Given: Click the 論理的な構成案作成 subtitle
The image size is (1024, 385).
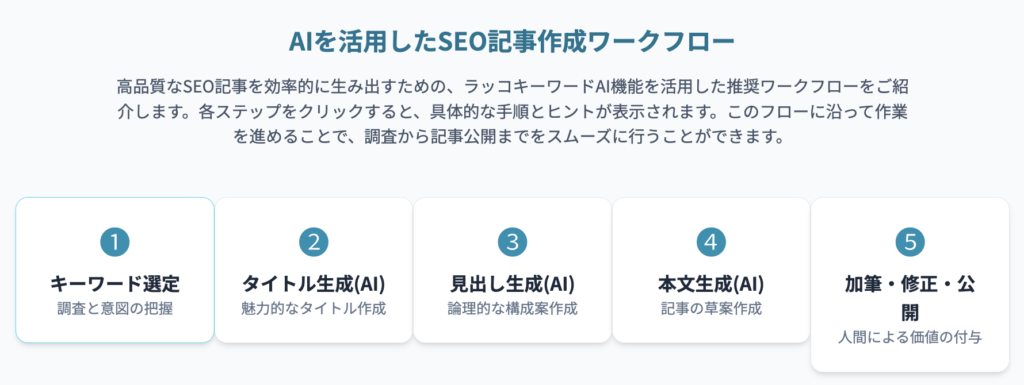Looking at the screenshot, I should tap(512, 309).
